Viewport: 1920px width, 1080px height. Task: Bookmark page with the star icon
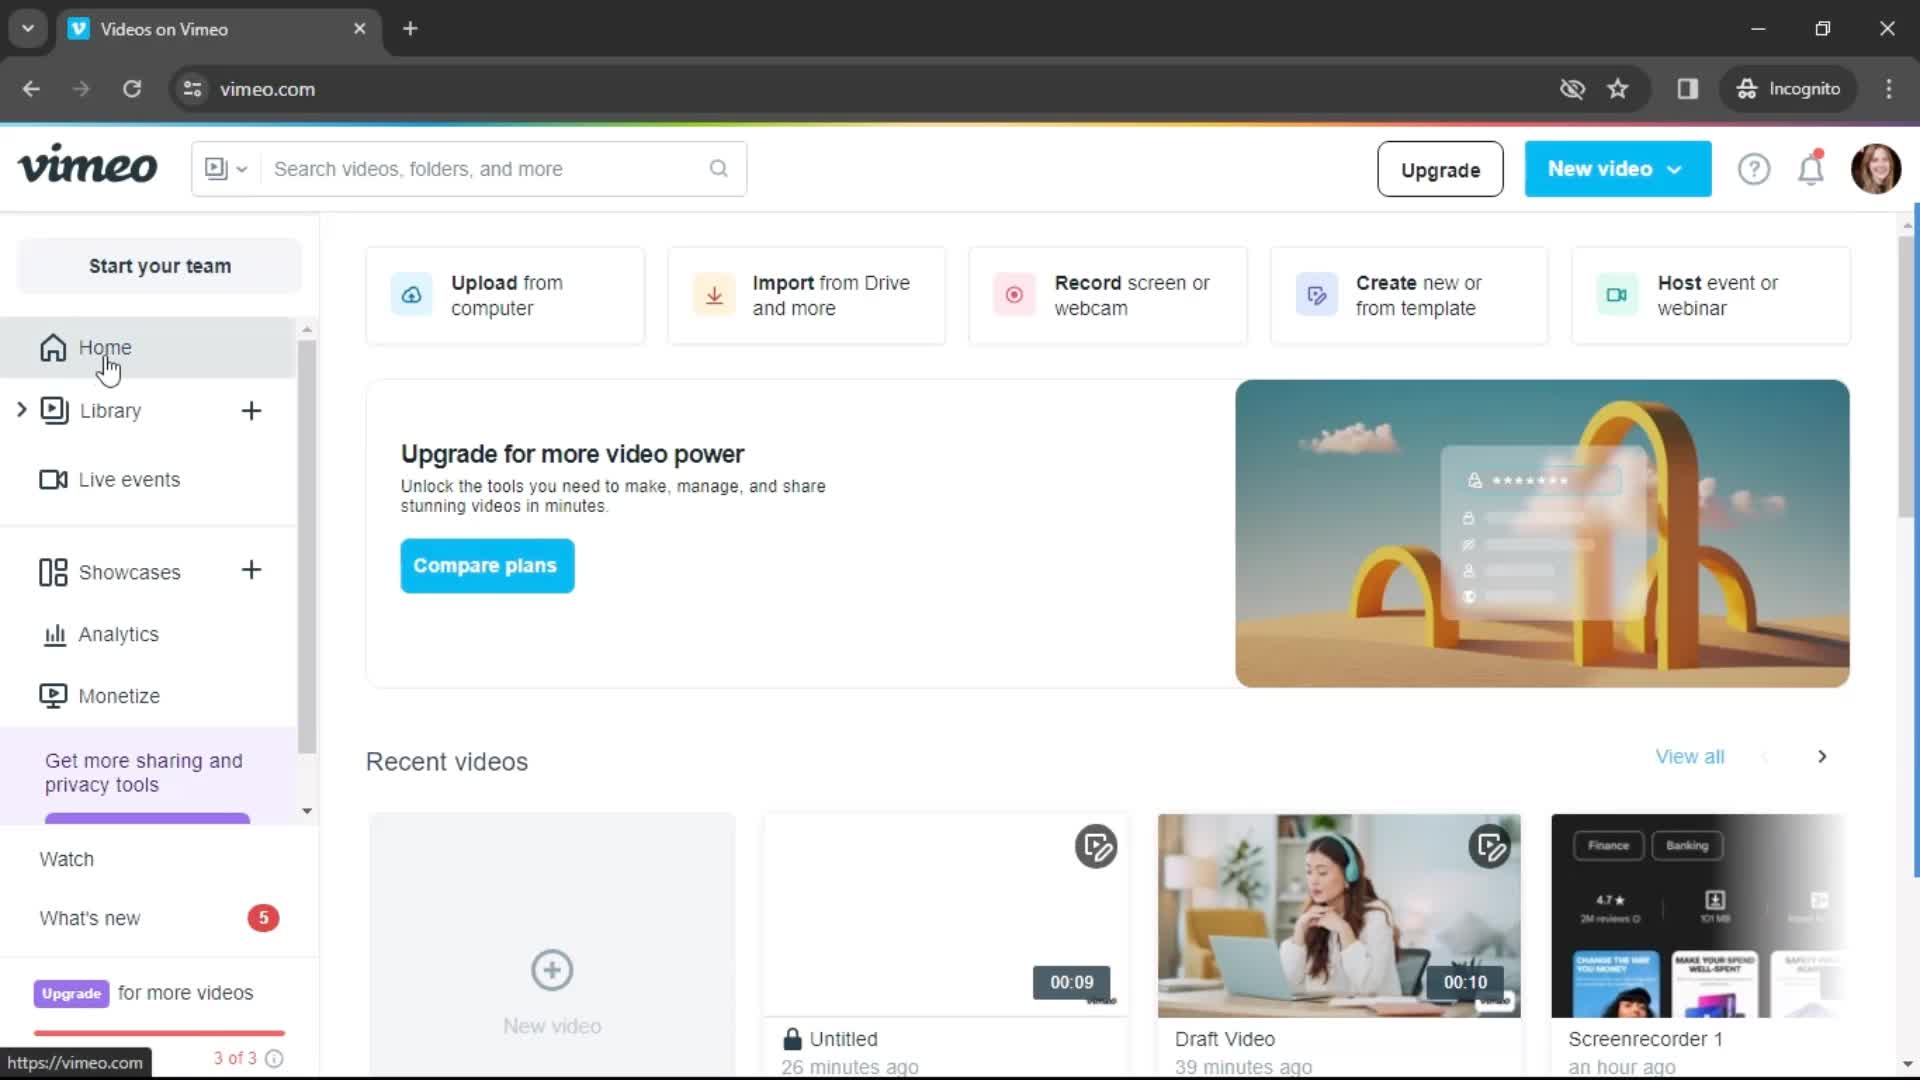(1617, 89)
